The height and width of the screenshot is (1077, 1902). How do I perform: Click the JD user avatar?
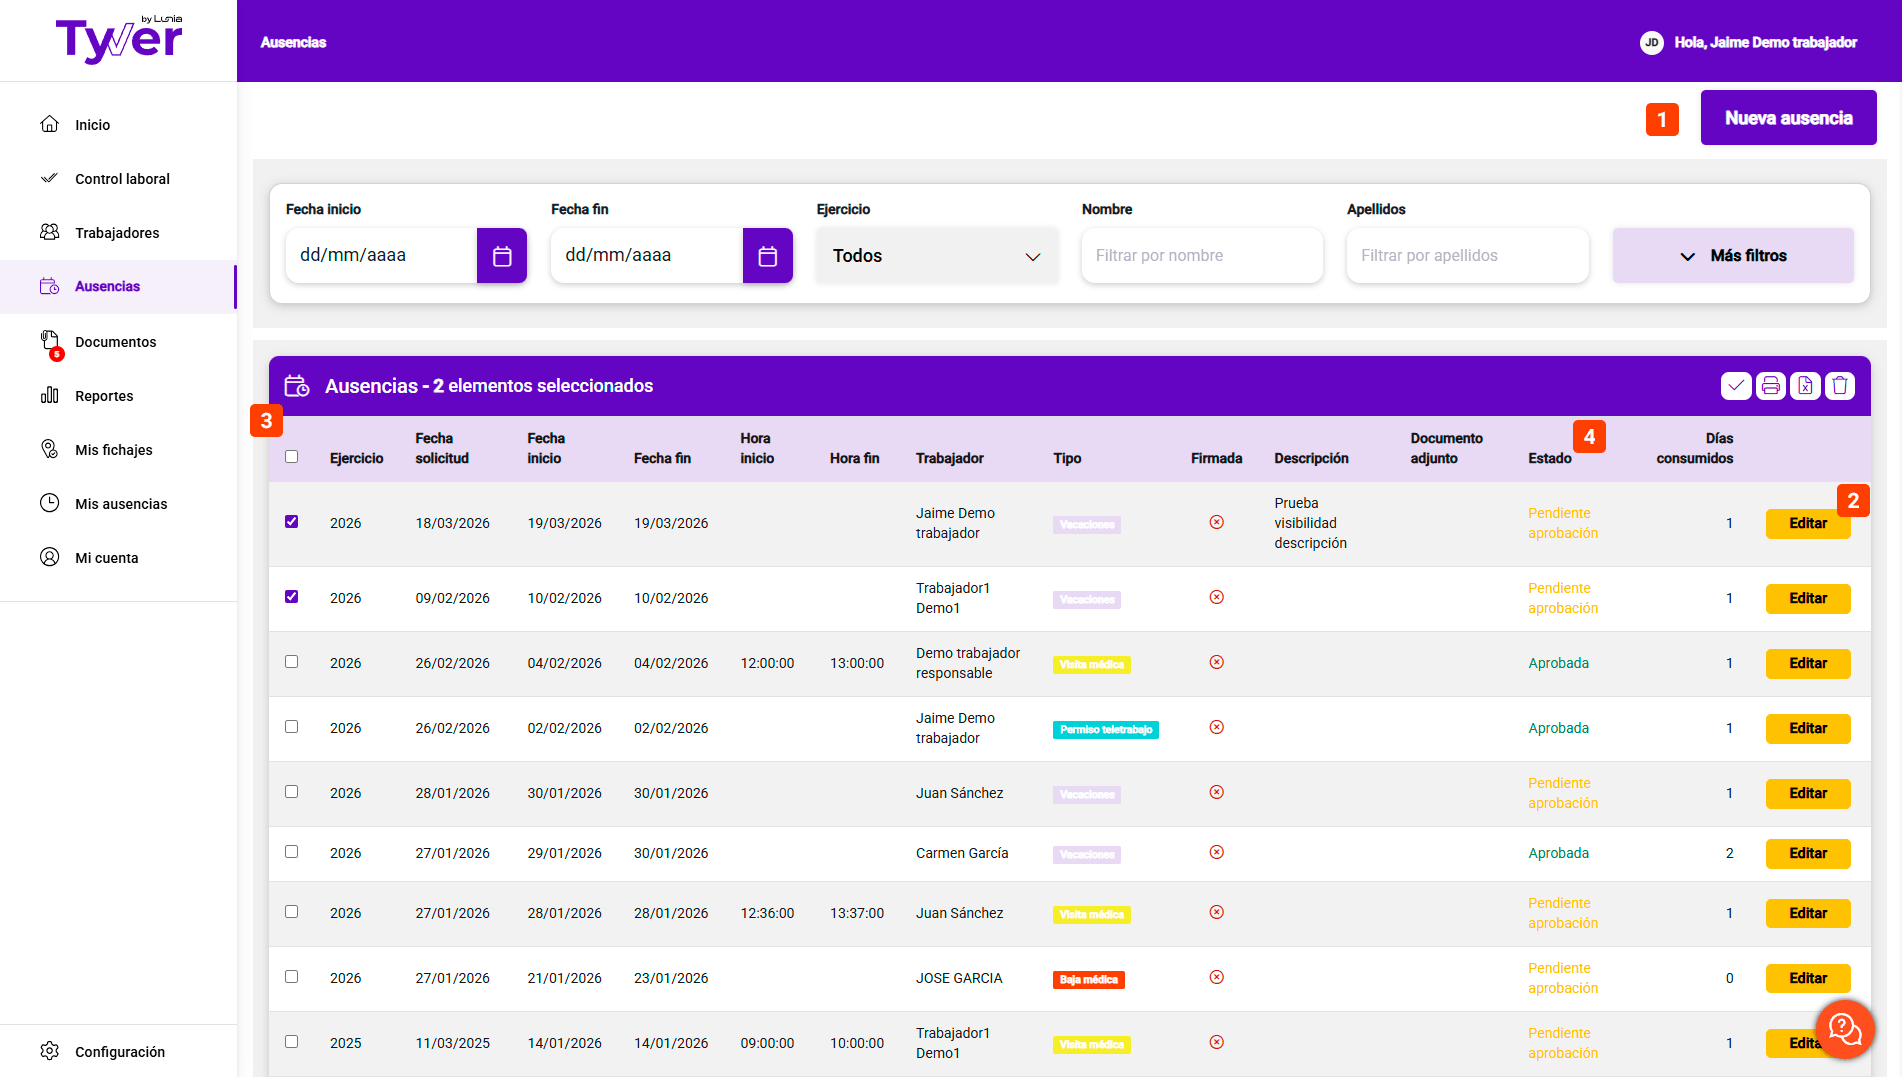click(1651, 42)
